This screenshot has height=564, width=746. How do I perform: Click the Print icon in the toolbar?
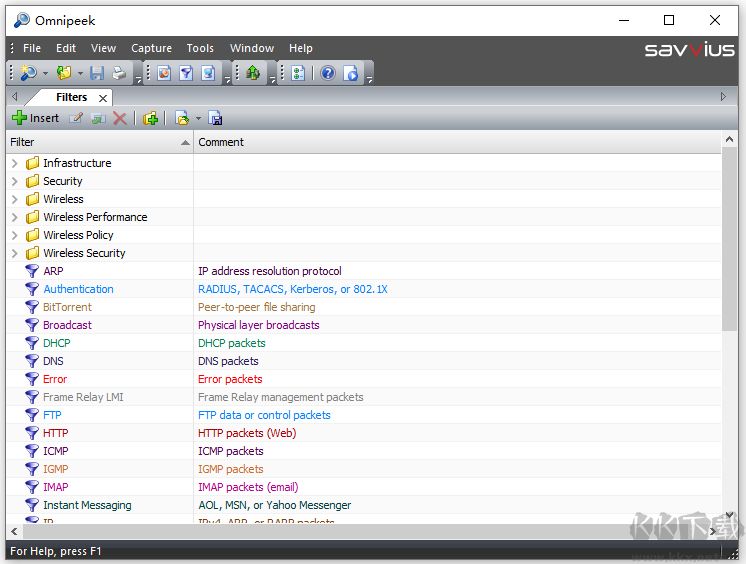coord(119,73)
